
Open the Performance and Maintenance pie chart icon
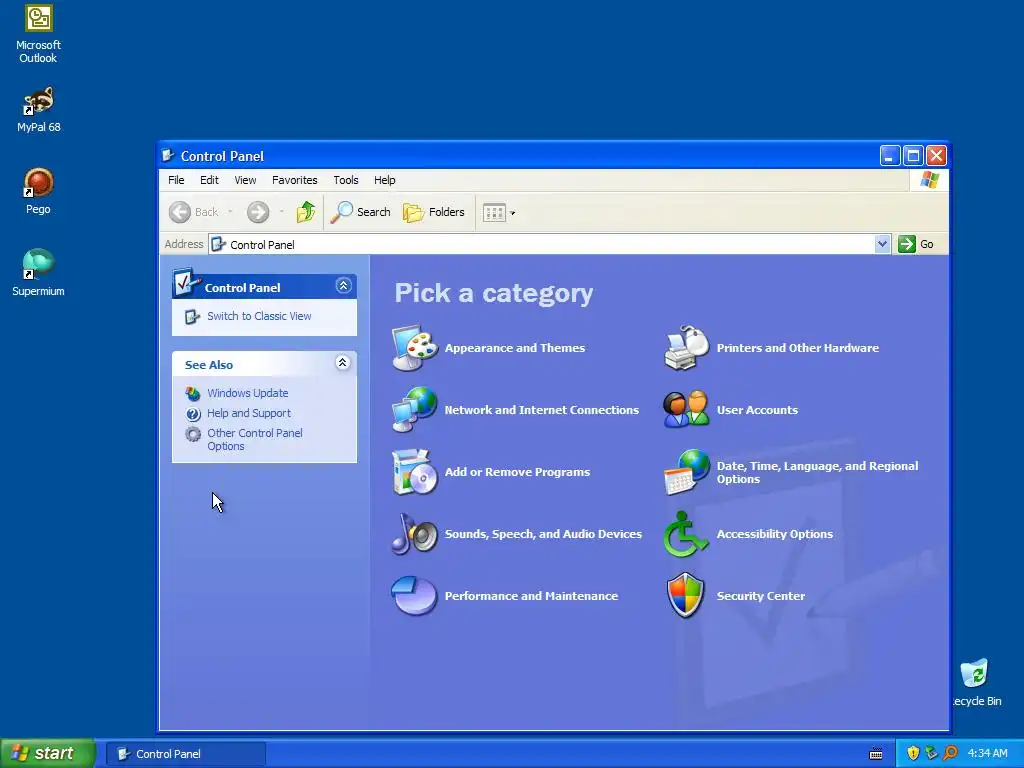tap(414, 596)
